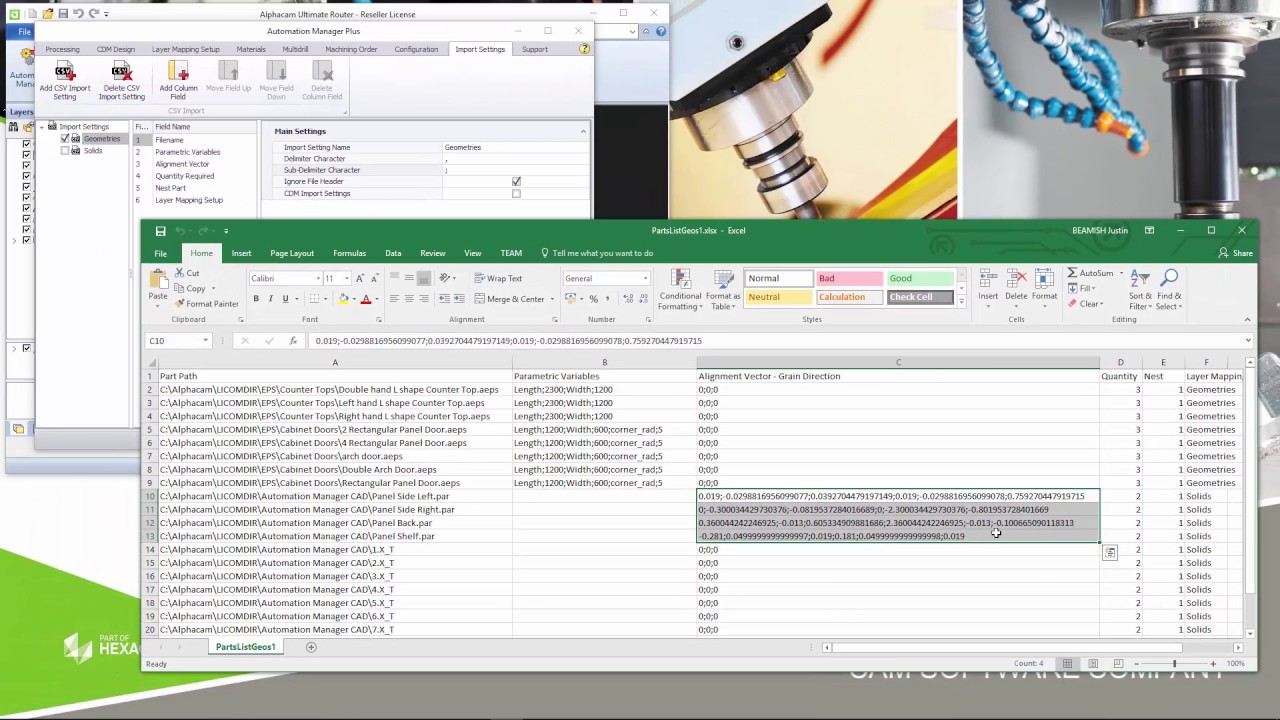This screenshot has height=720, width=1280.
Task: Open the General number format dropdown
Action: pos(645,279)
